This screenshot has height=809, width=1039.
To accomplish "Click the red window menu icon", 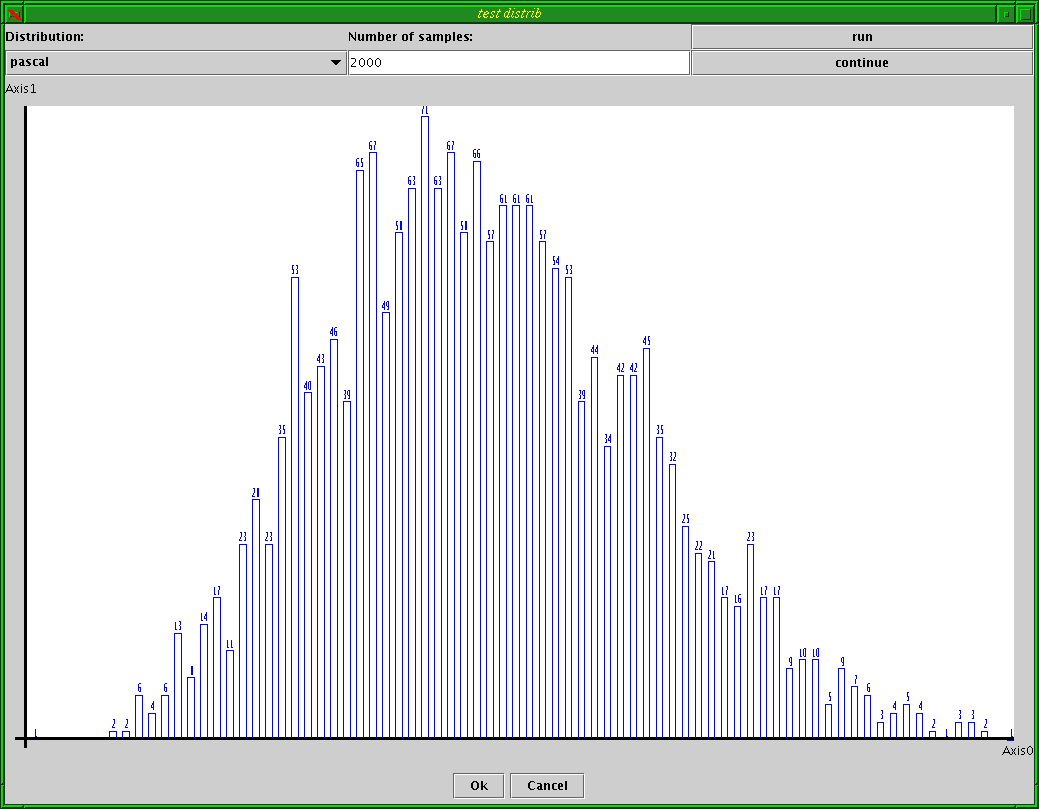I will [x=12, y=14].
